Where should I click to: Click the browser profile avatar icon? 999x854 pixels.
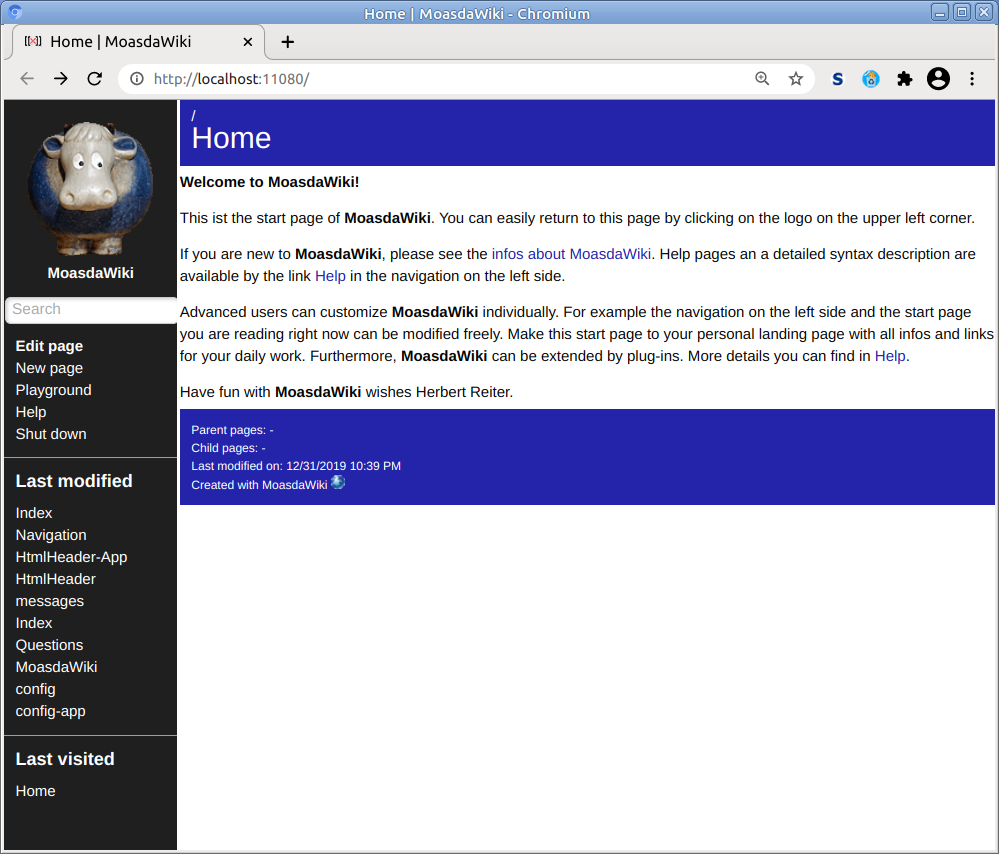click(x=938, y=79)
